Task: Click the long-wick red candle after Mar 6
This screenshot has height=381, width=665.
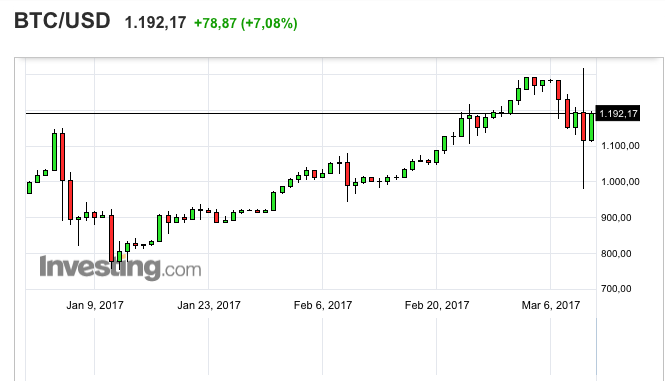Action: pyautogui.click(x=584, y=126)
